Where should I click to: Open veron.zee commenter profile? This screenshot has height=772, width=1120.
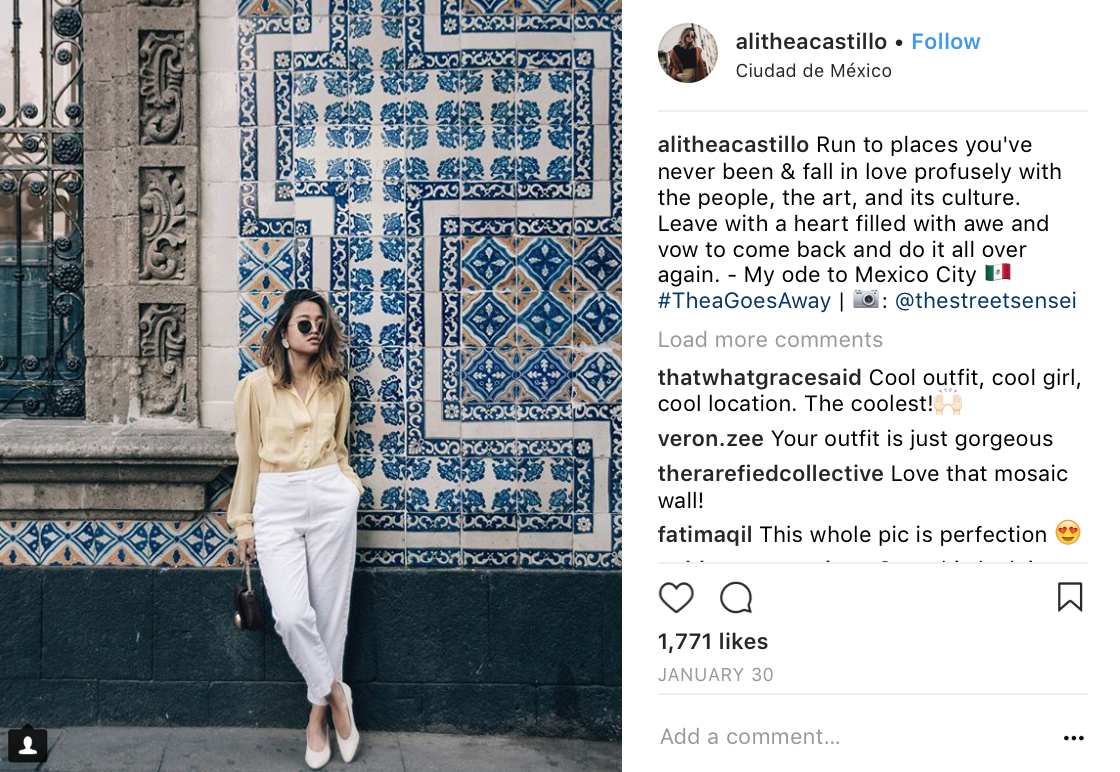coord(710,438)
